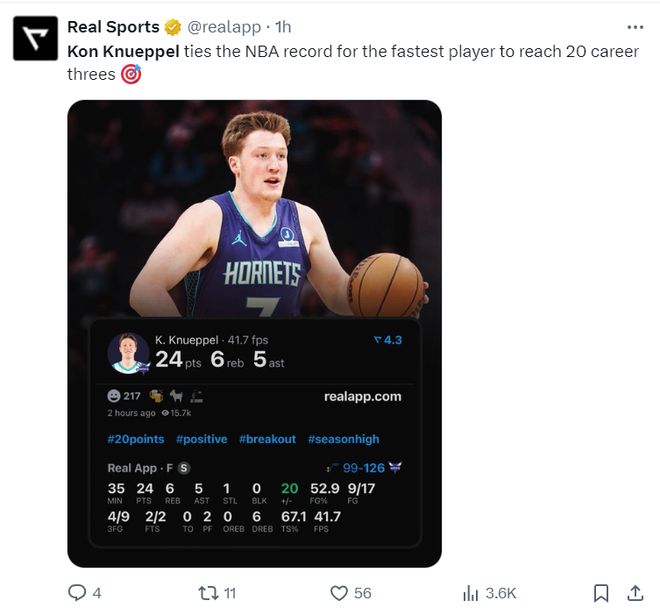
Task: Click the gold verified badge
Action: 172,27
